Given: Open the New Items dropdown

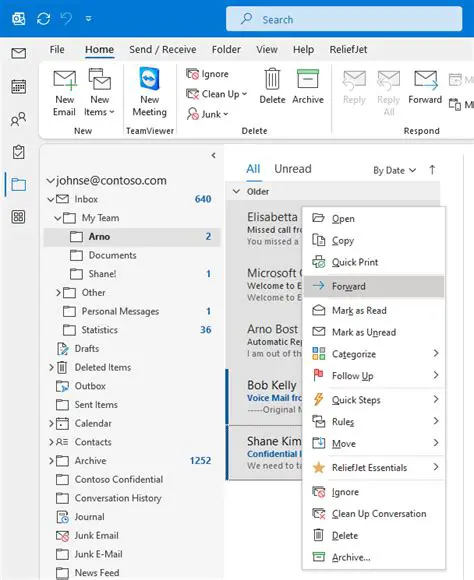Looking at the screenshot, I should (x=99, y=92).
